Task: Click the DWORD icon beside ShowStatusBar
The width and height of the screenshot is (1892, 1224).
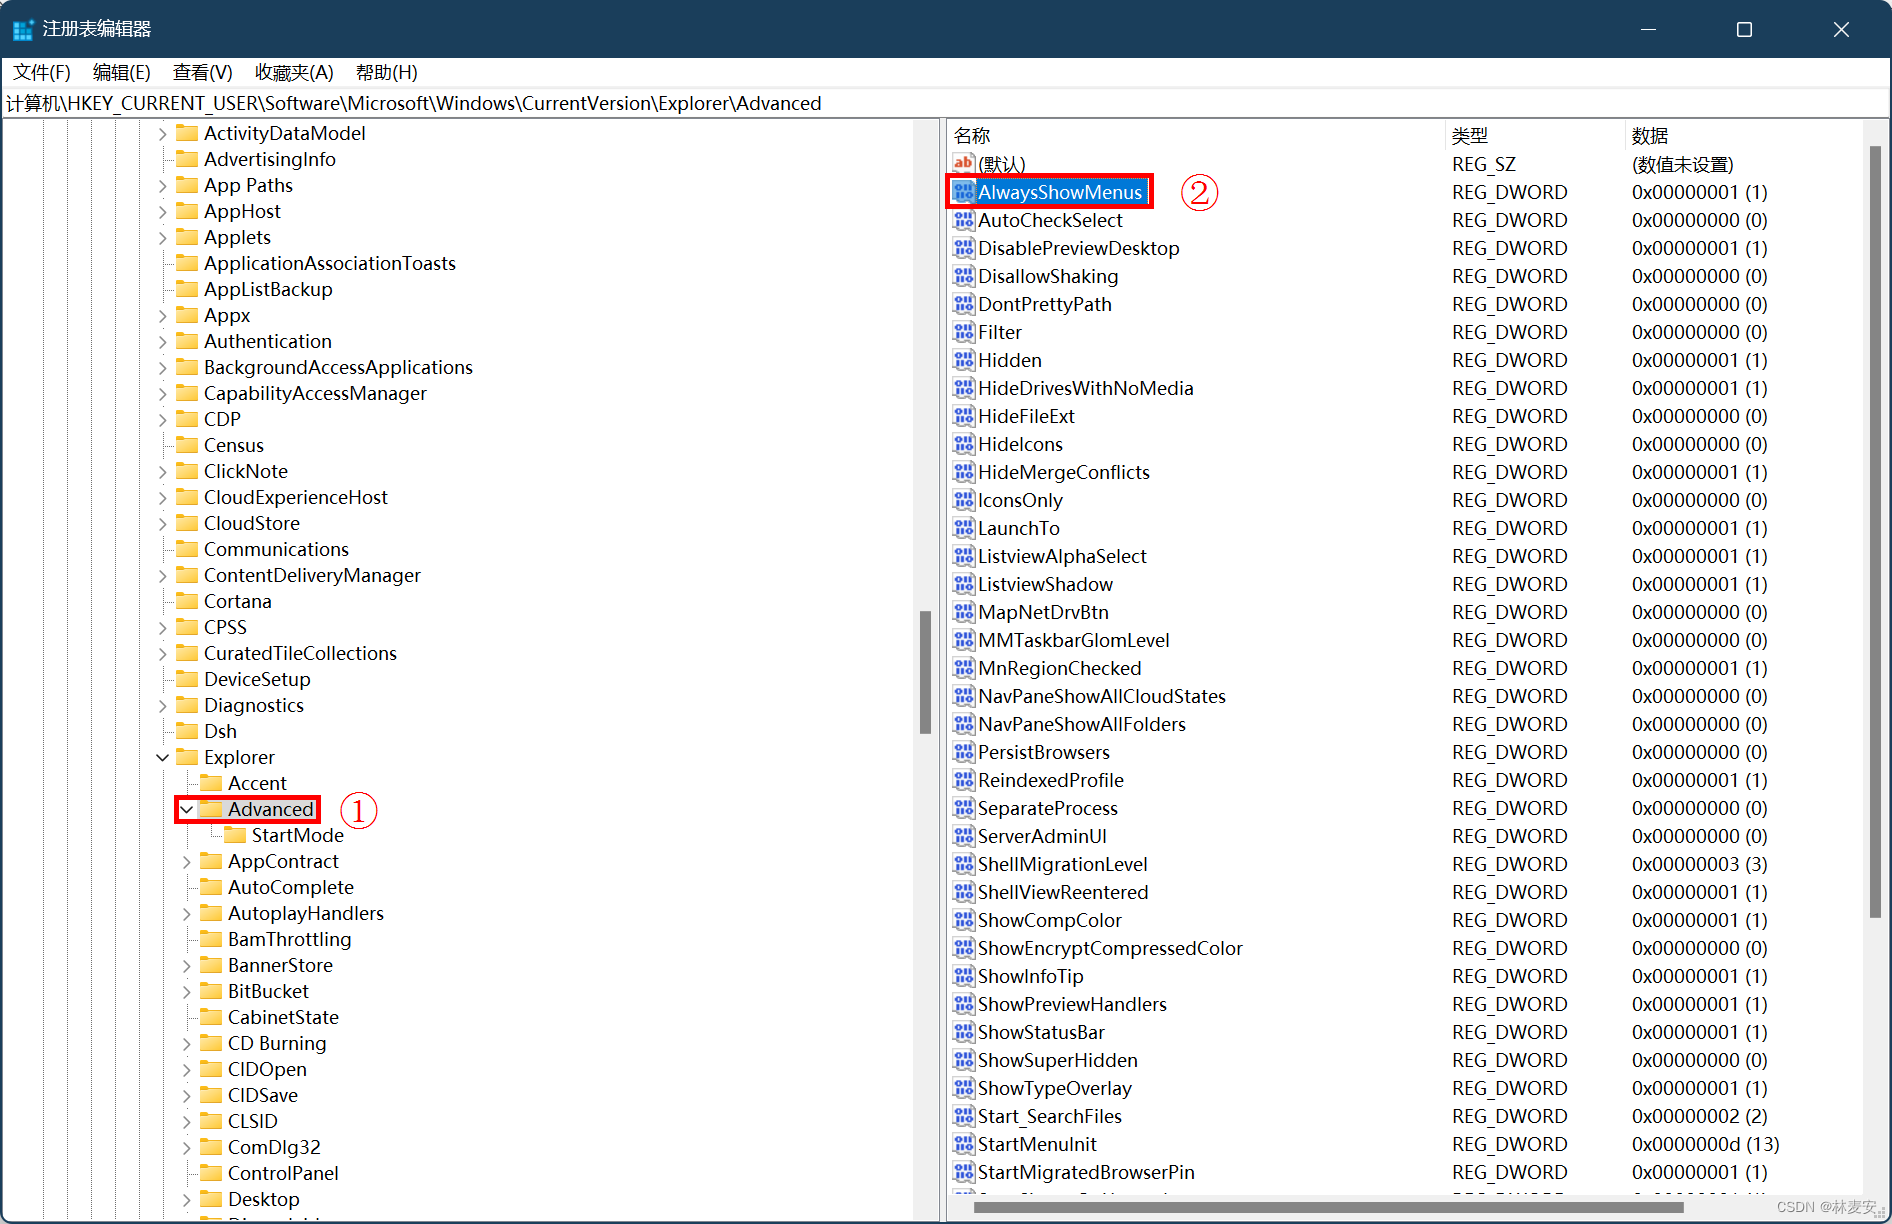Action: [x=963, y=1032]
